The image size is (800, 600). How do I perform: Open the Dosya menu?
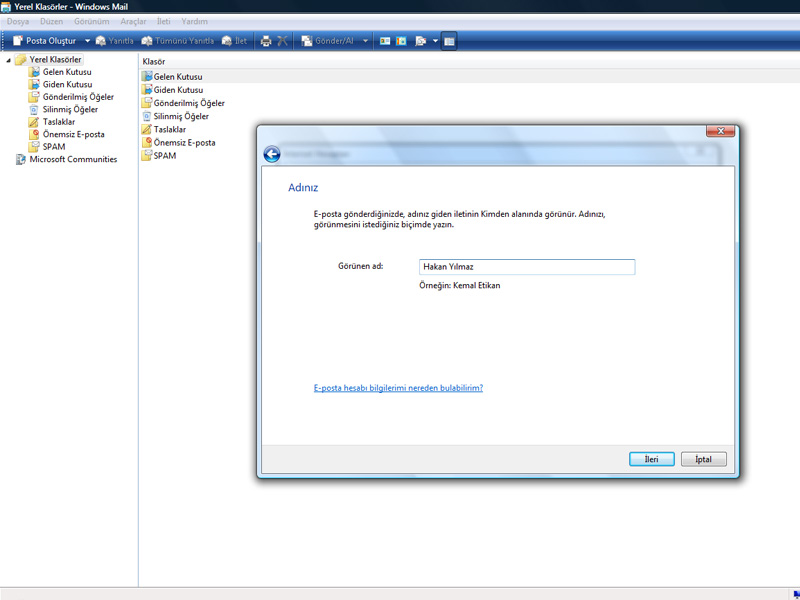(x=18, y=21)
